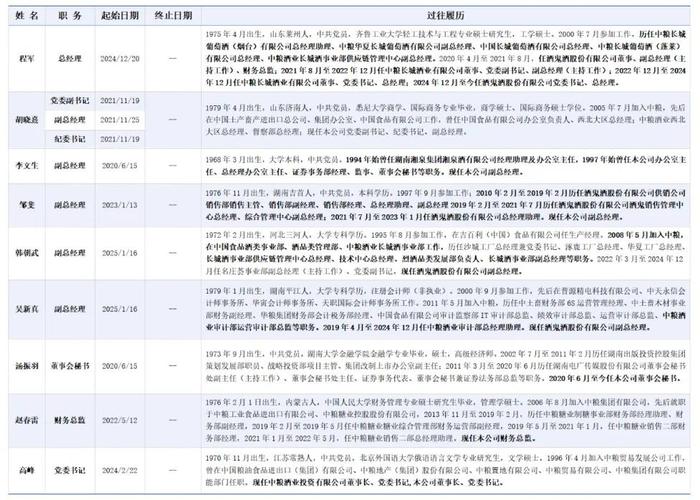Select 副总经理 in 韩朝武's row

tap(70, 253)
